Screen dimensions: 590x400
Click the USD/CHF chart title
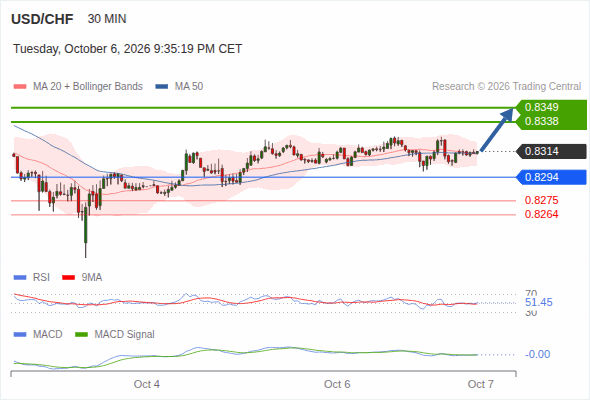(x=42, y=19)
